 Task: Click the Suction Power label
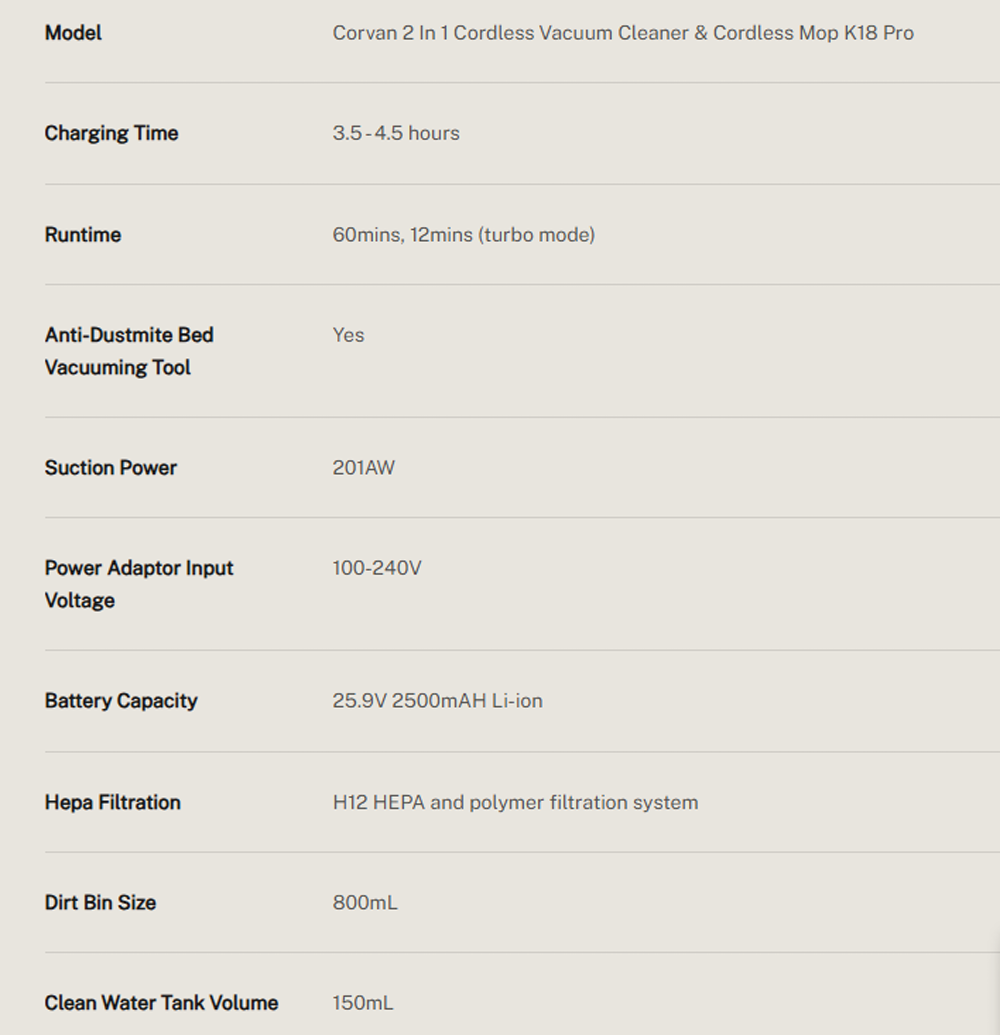(x=110, y=468)
